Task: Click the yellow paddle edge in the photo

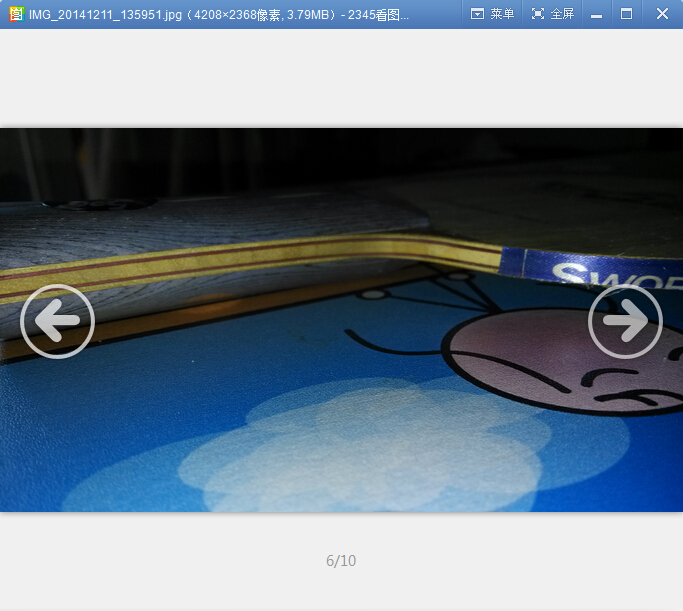Action: coord(300,252)
